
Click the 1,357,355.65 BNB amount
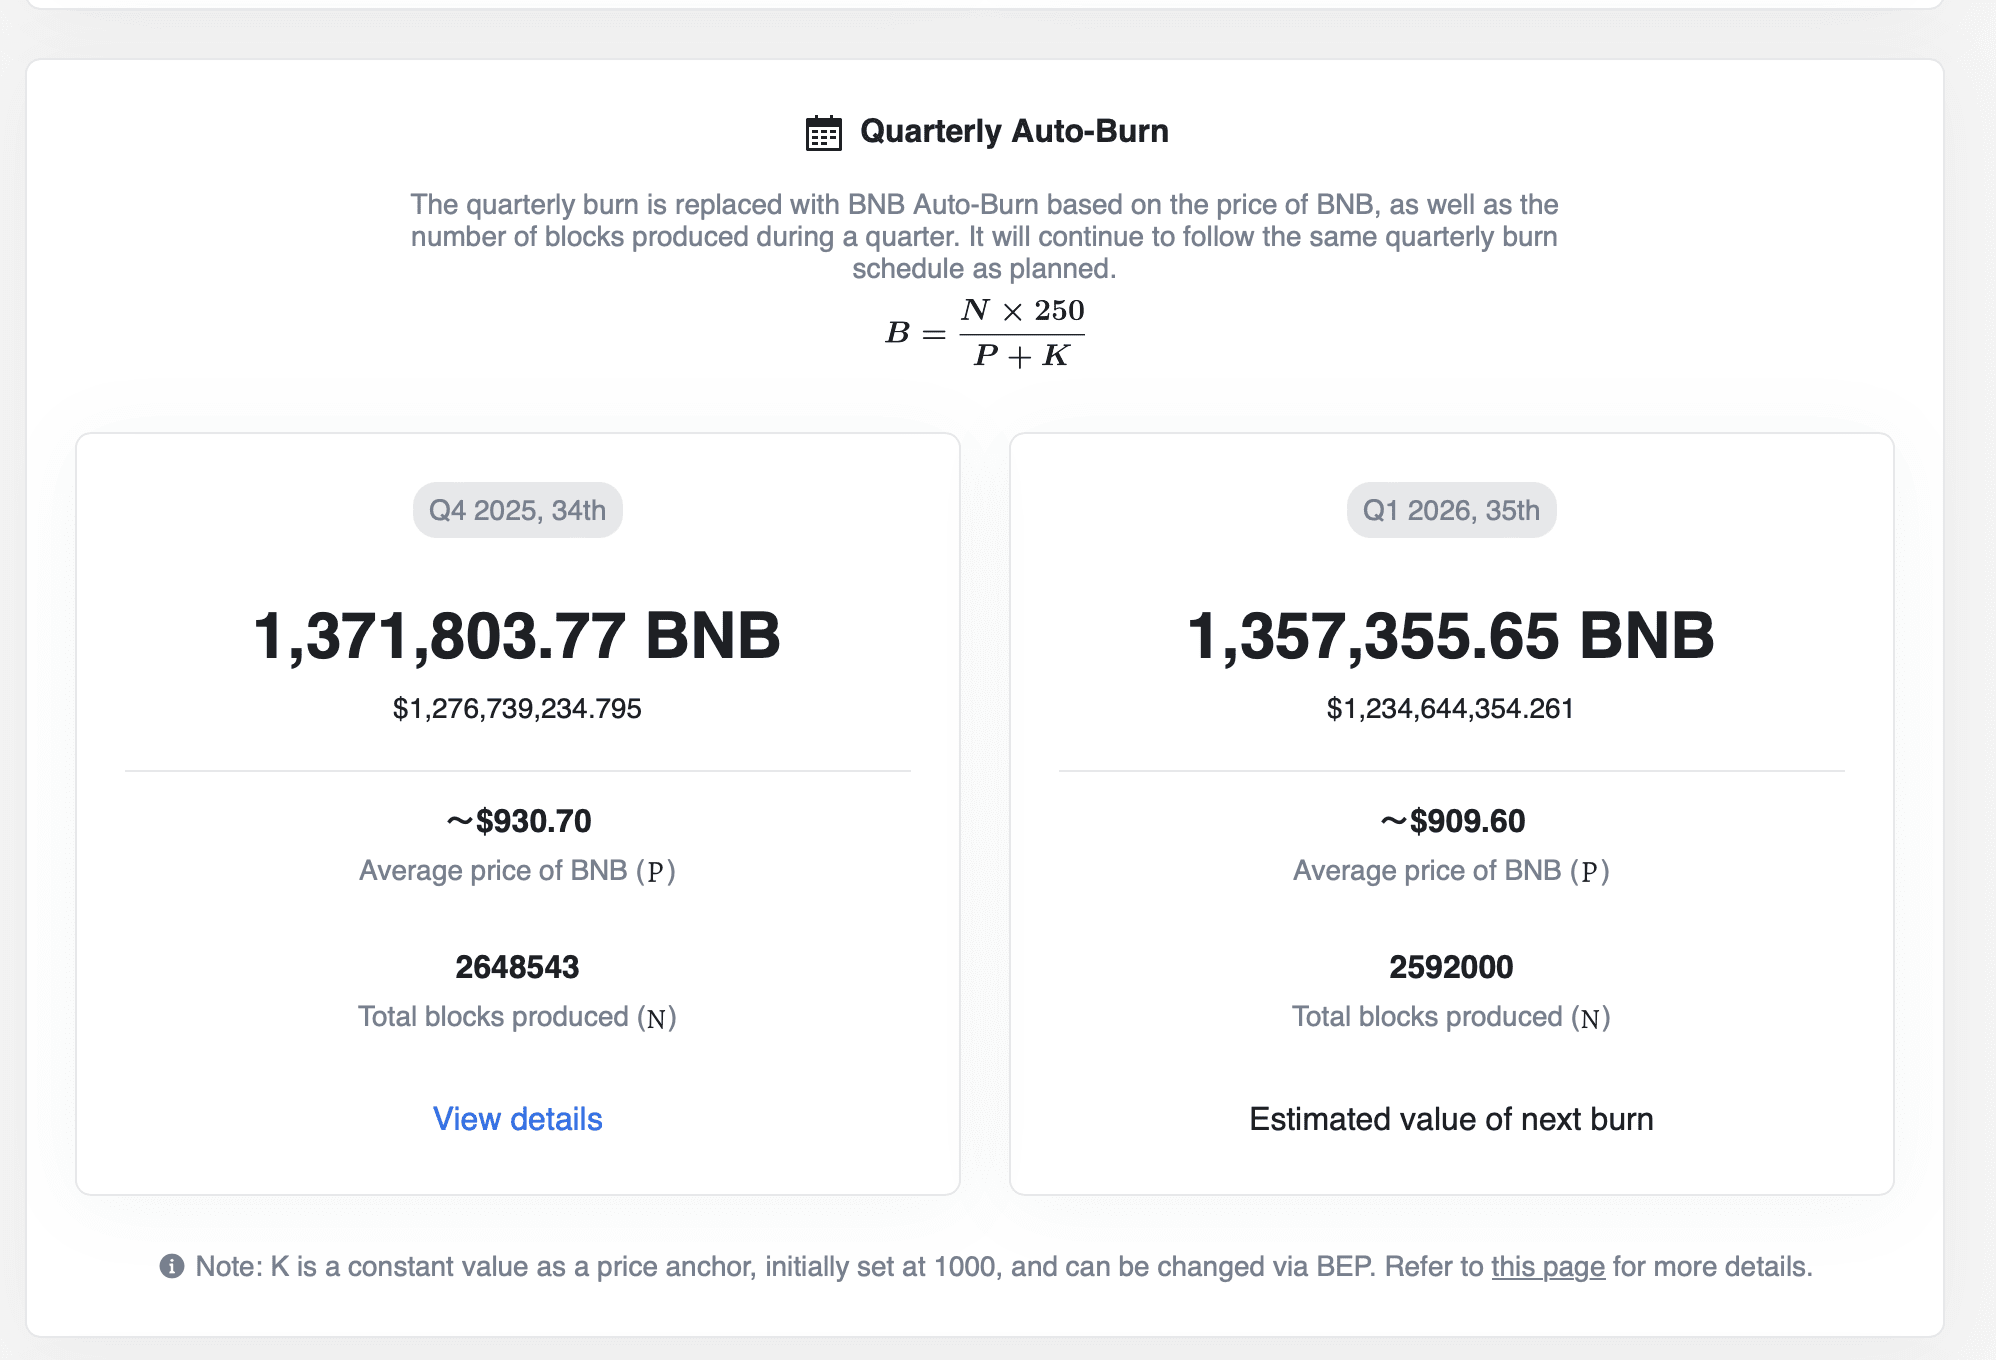point(1451,636)
